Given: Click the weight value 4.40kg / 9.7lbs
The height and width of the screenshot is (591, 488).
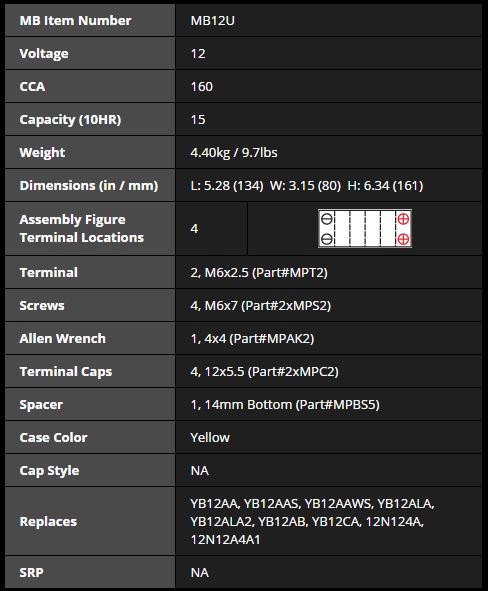Looking at the screenshot, I should [234, 153].
